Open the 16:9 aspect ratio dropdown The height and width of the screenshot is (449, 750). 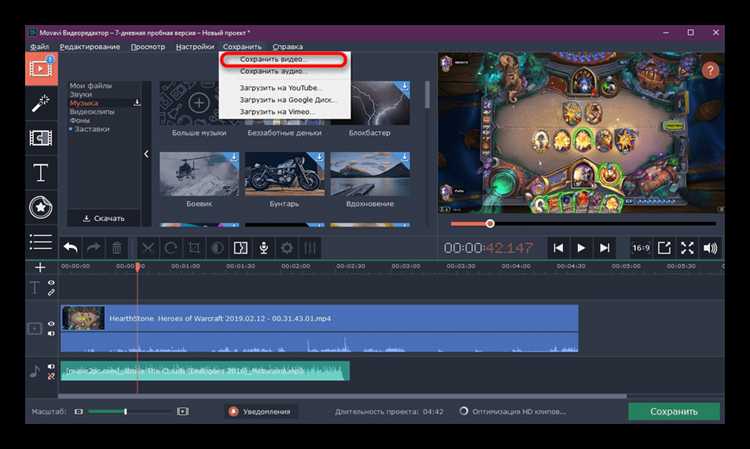point(641,248)
